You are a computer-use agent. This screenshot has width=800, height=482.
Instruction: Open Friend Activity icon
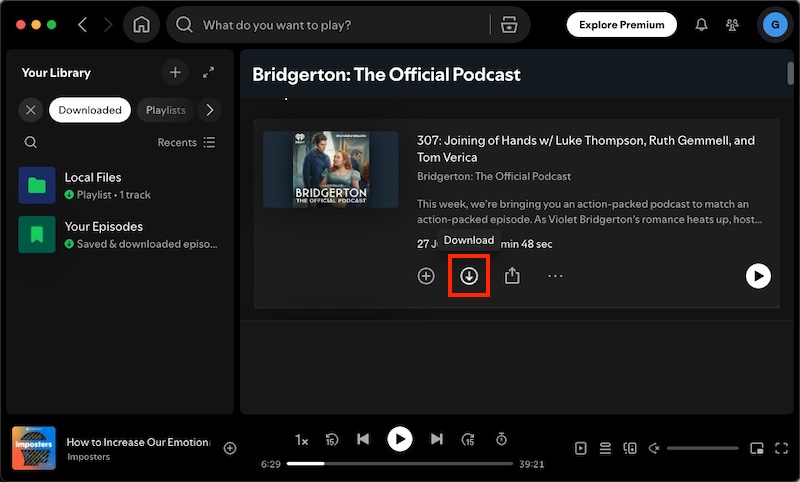[x=732, y=24]
